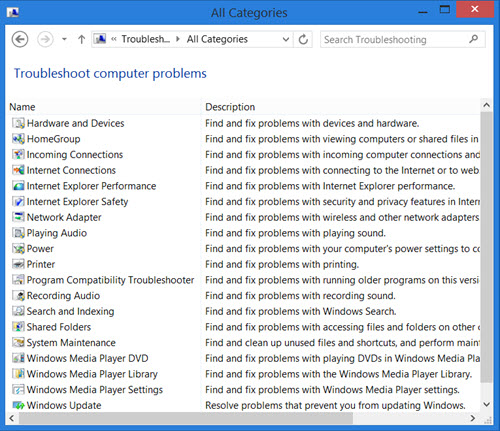
Task: Go up one level with up arrow
Action: point(81,40)
